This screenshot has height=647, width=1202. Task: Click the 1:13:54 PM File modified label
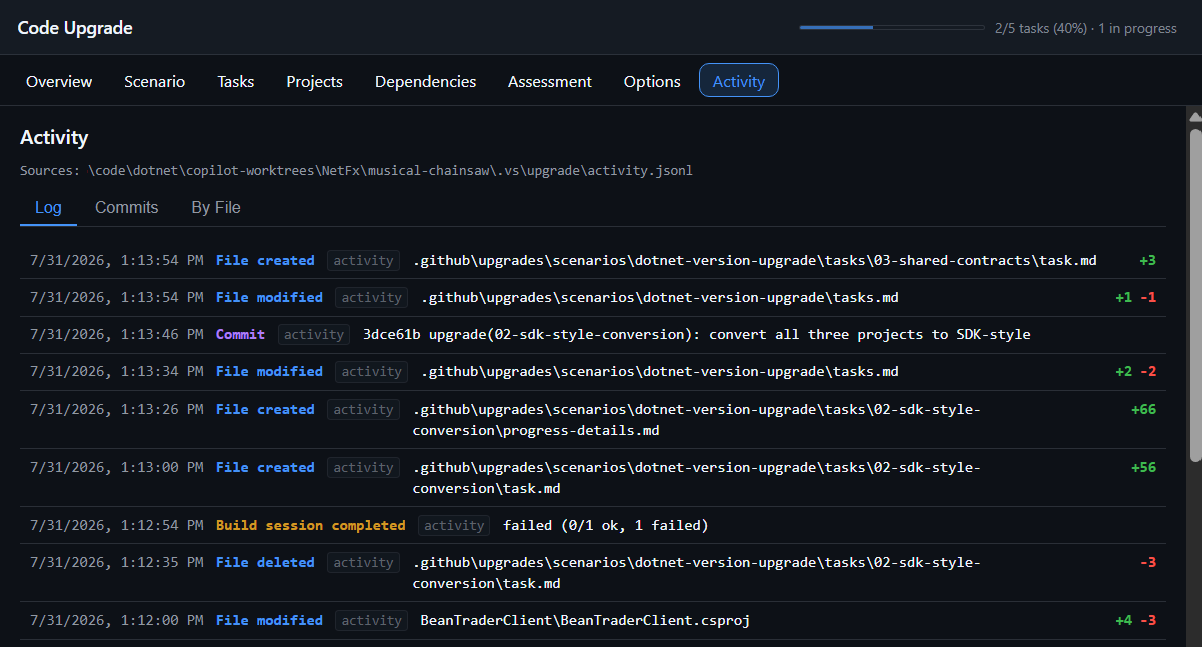tap(269, 297)
